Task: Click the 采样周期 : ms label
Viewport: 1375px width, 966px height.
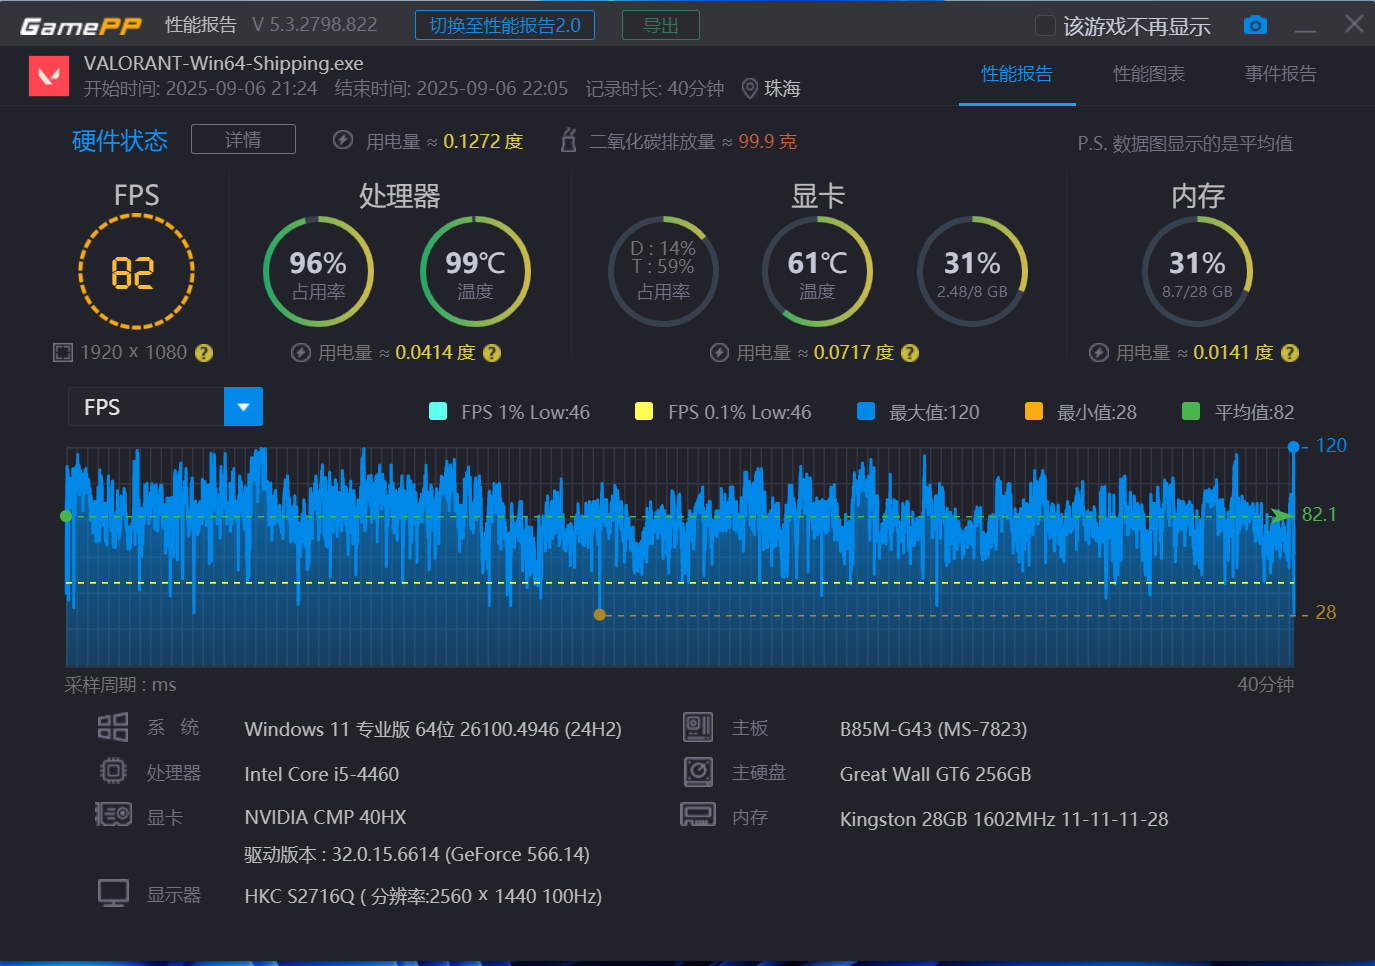Action: [121, 685]
